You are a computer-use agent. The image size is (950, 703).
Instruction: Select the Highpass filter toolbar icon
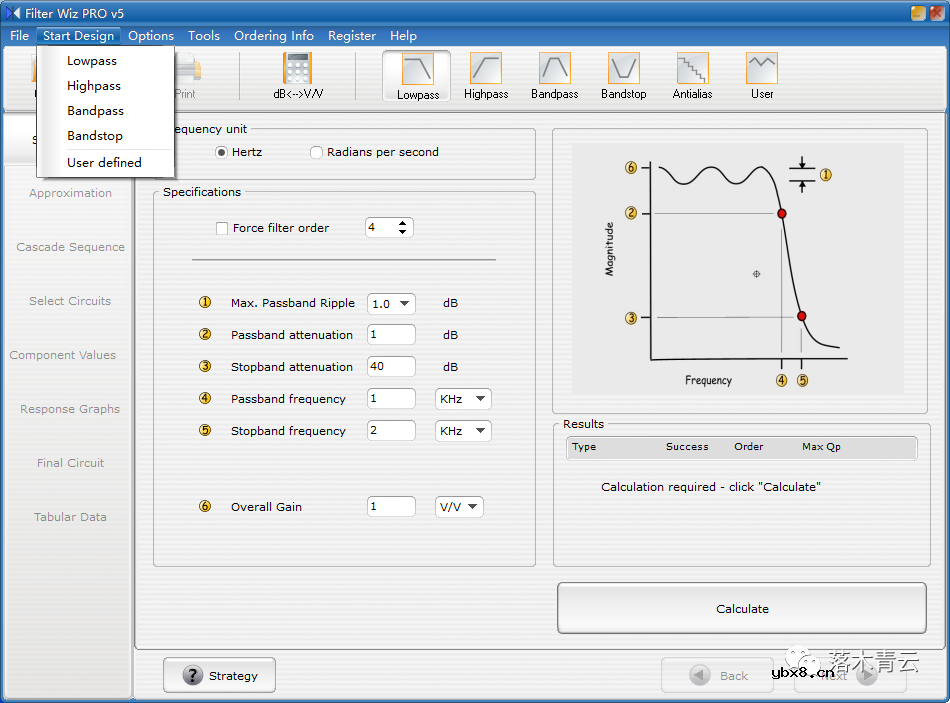coord(485,76)
